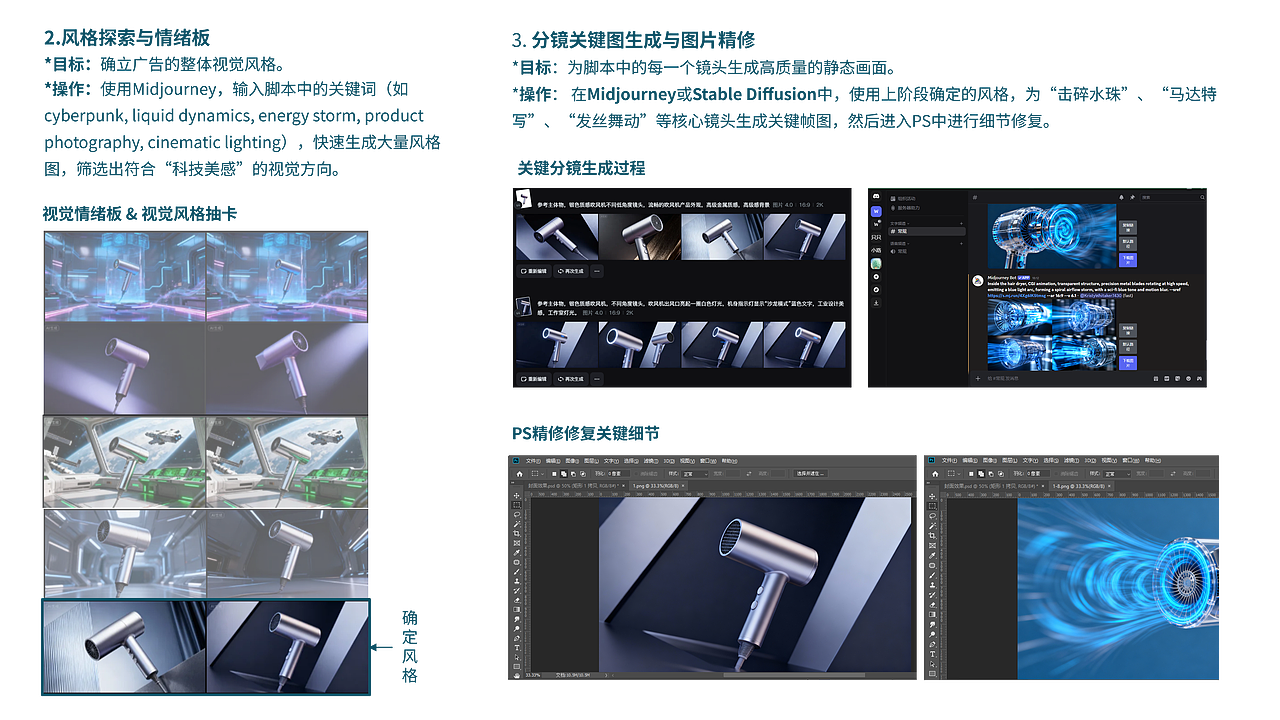Select Type tool in left Photoshop toolbar
This screenshot has height=720, width=1280.
(517, 647)
